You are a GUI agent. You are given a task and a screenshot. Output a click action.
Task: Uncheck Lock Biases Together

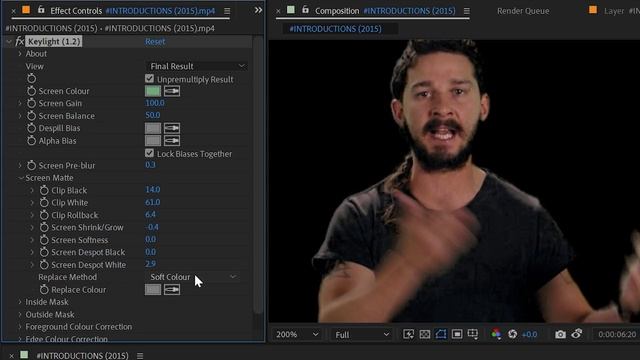coord(149,153)
